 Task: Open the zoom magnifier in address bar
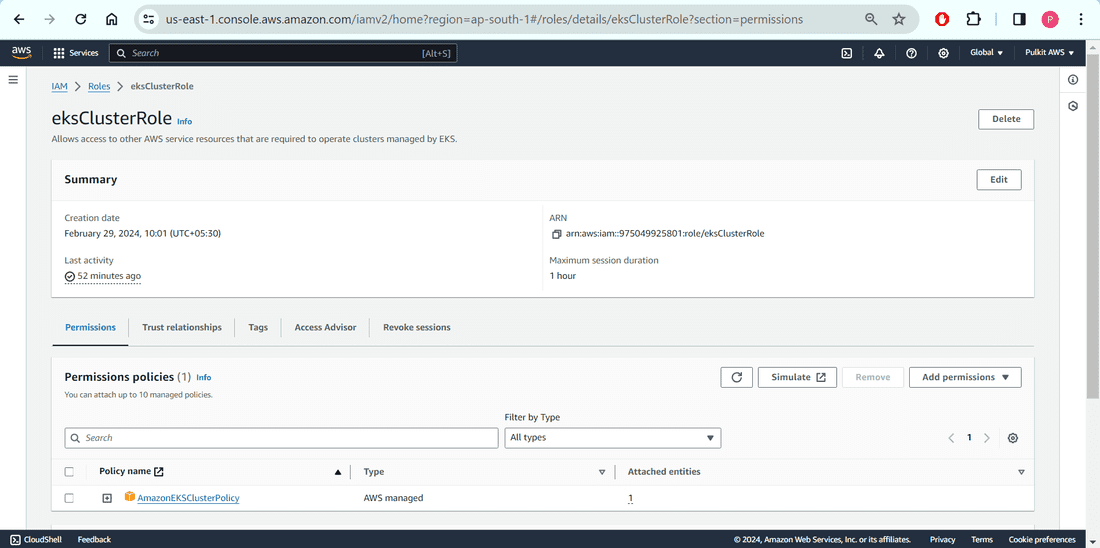coord(871,20)
